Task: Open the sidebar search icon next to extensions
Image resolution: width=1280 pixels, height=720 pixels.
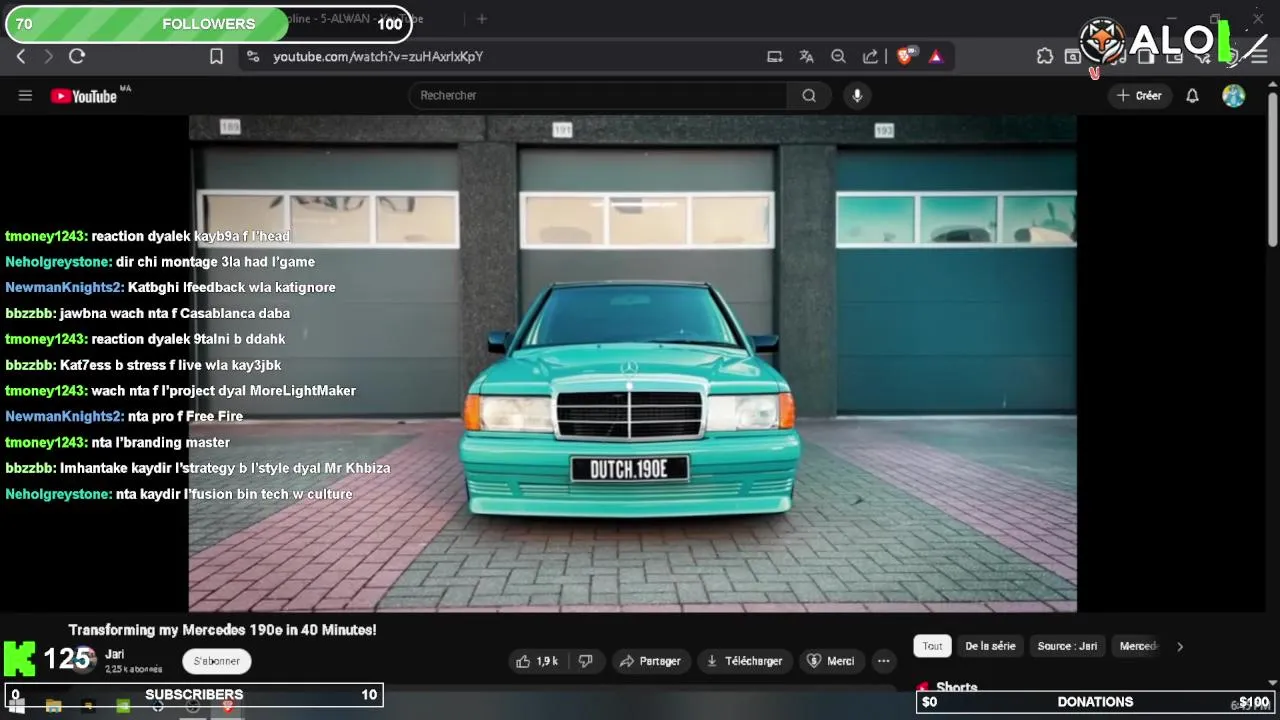Action: coord(1072,57)
